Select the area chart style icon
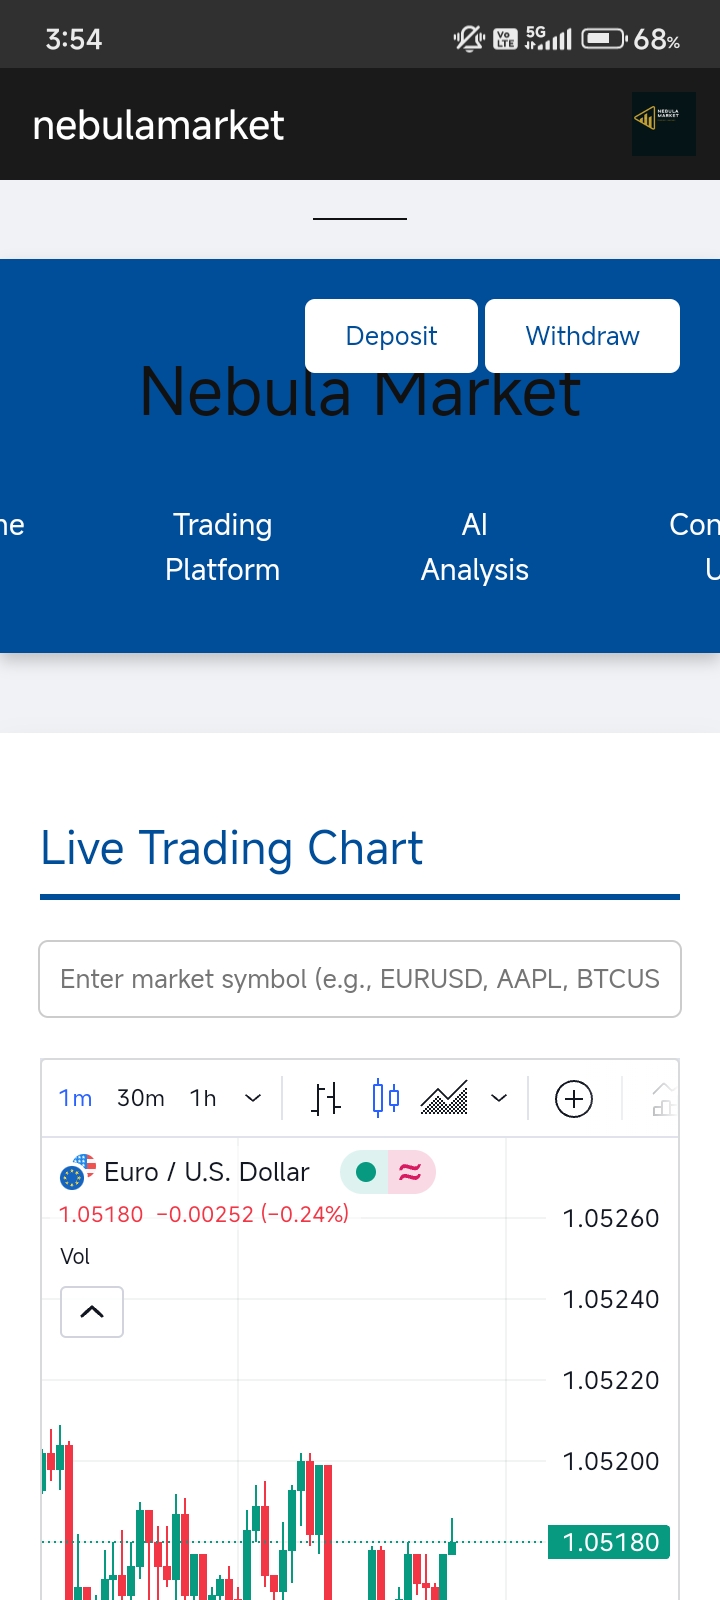 tap(444, 1099)
